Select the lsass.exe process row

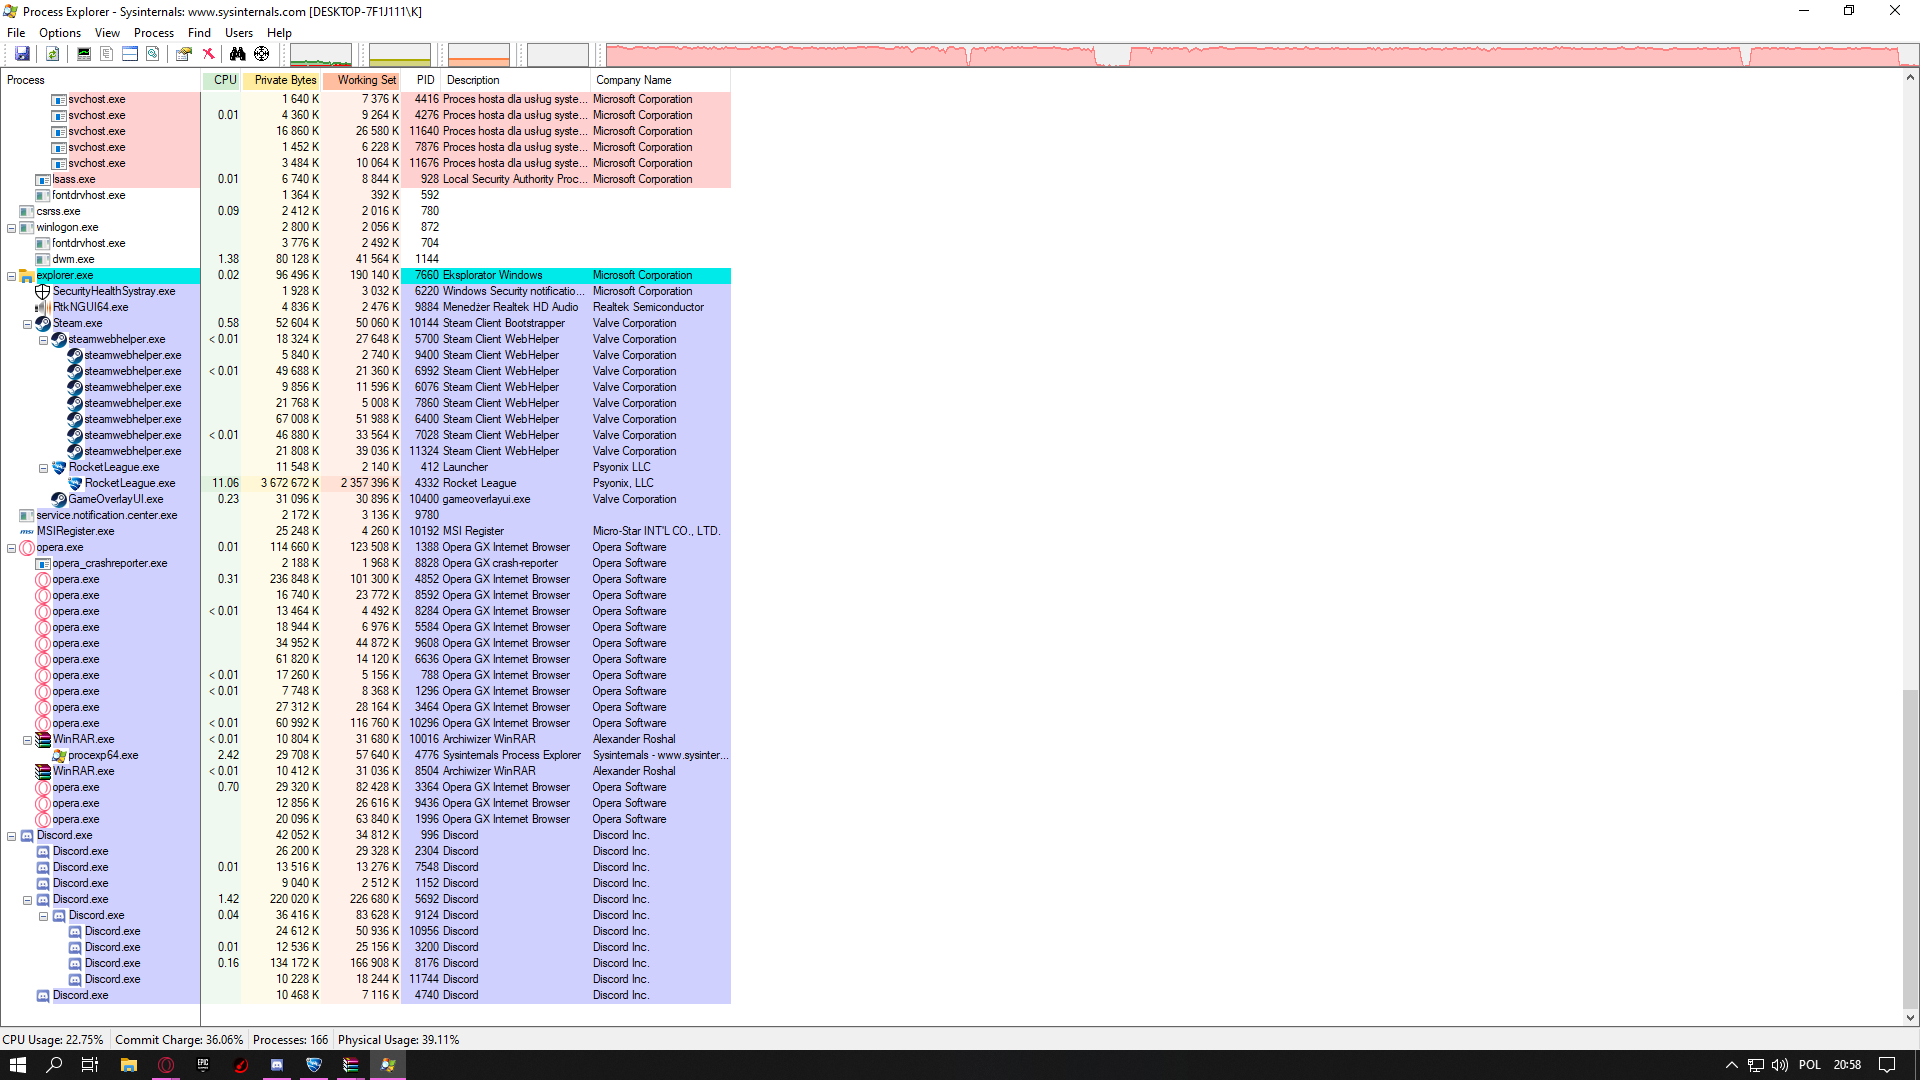tap(366, 179)
